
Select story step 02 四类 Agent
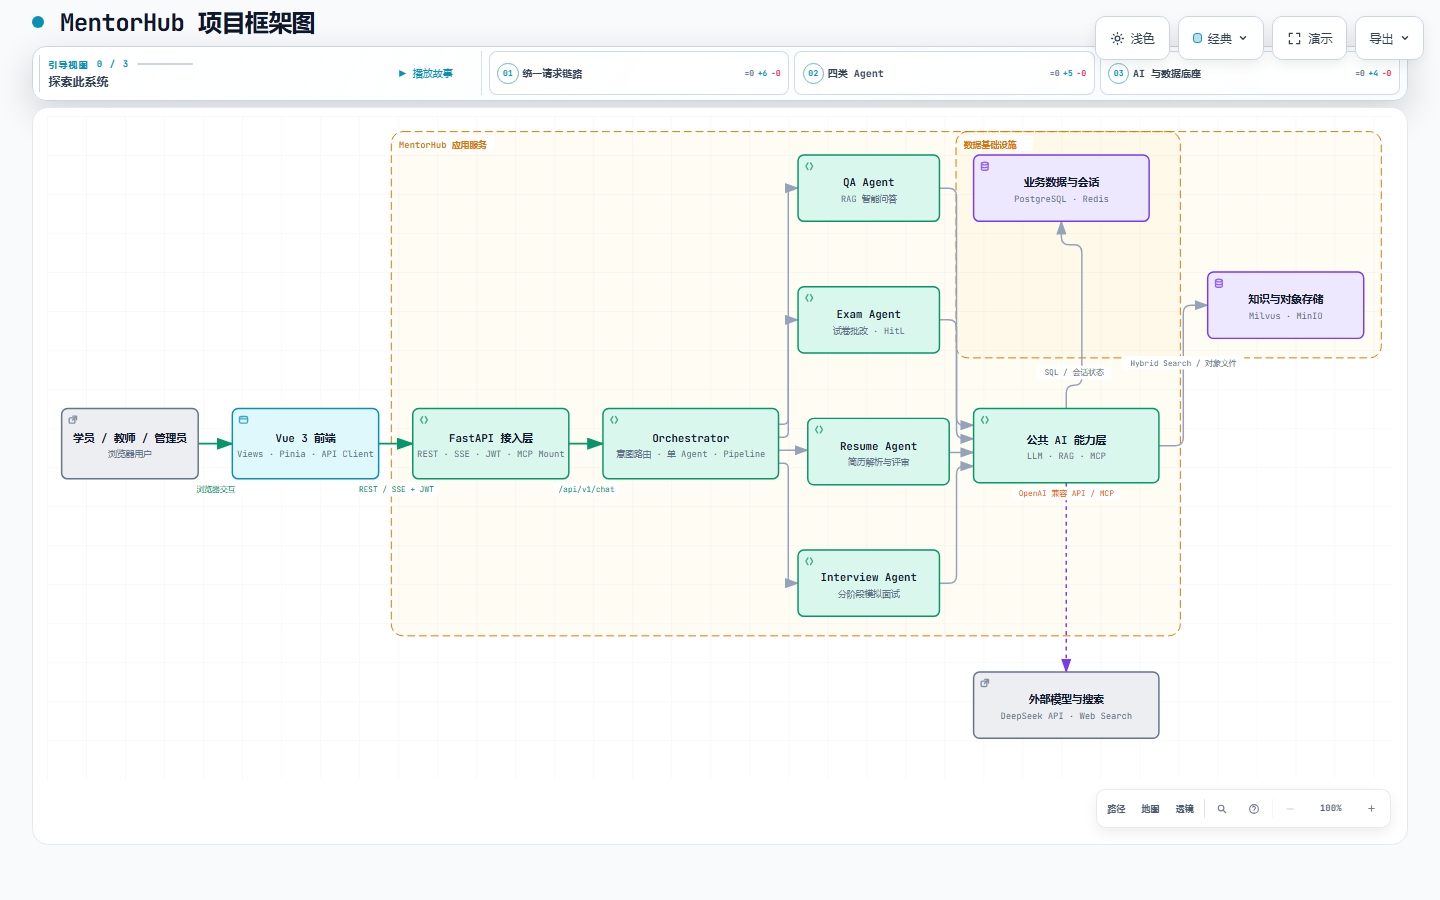[944, 73]
